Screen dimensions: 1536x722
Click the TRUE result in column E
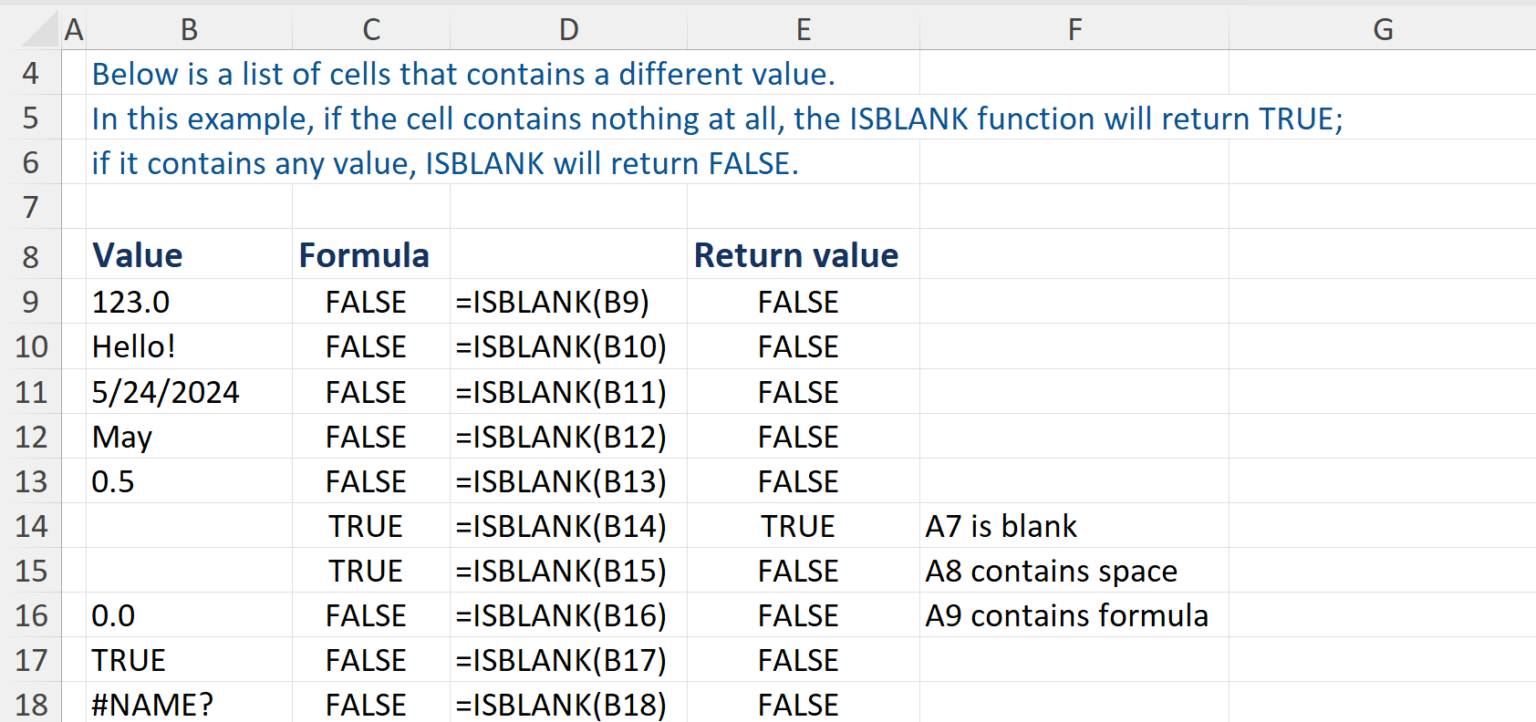(797, 526)
